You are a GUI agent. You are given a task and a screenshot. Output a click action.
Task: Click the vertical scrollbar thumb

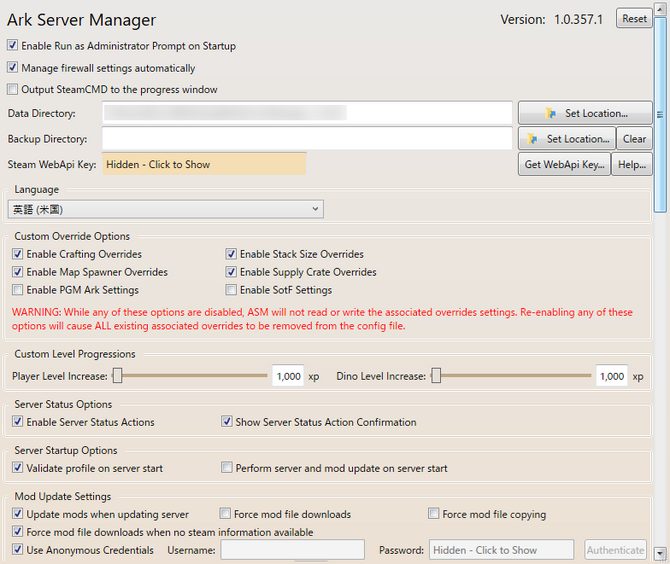click(661, 115)
